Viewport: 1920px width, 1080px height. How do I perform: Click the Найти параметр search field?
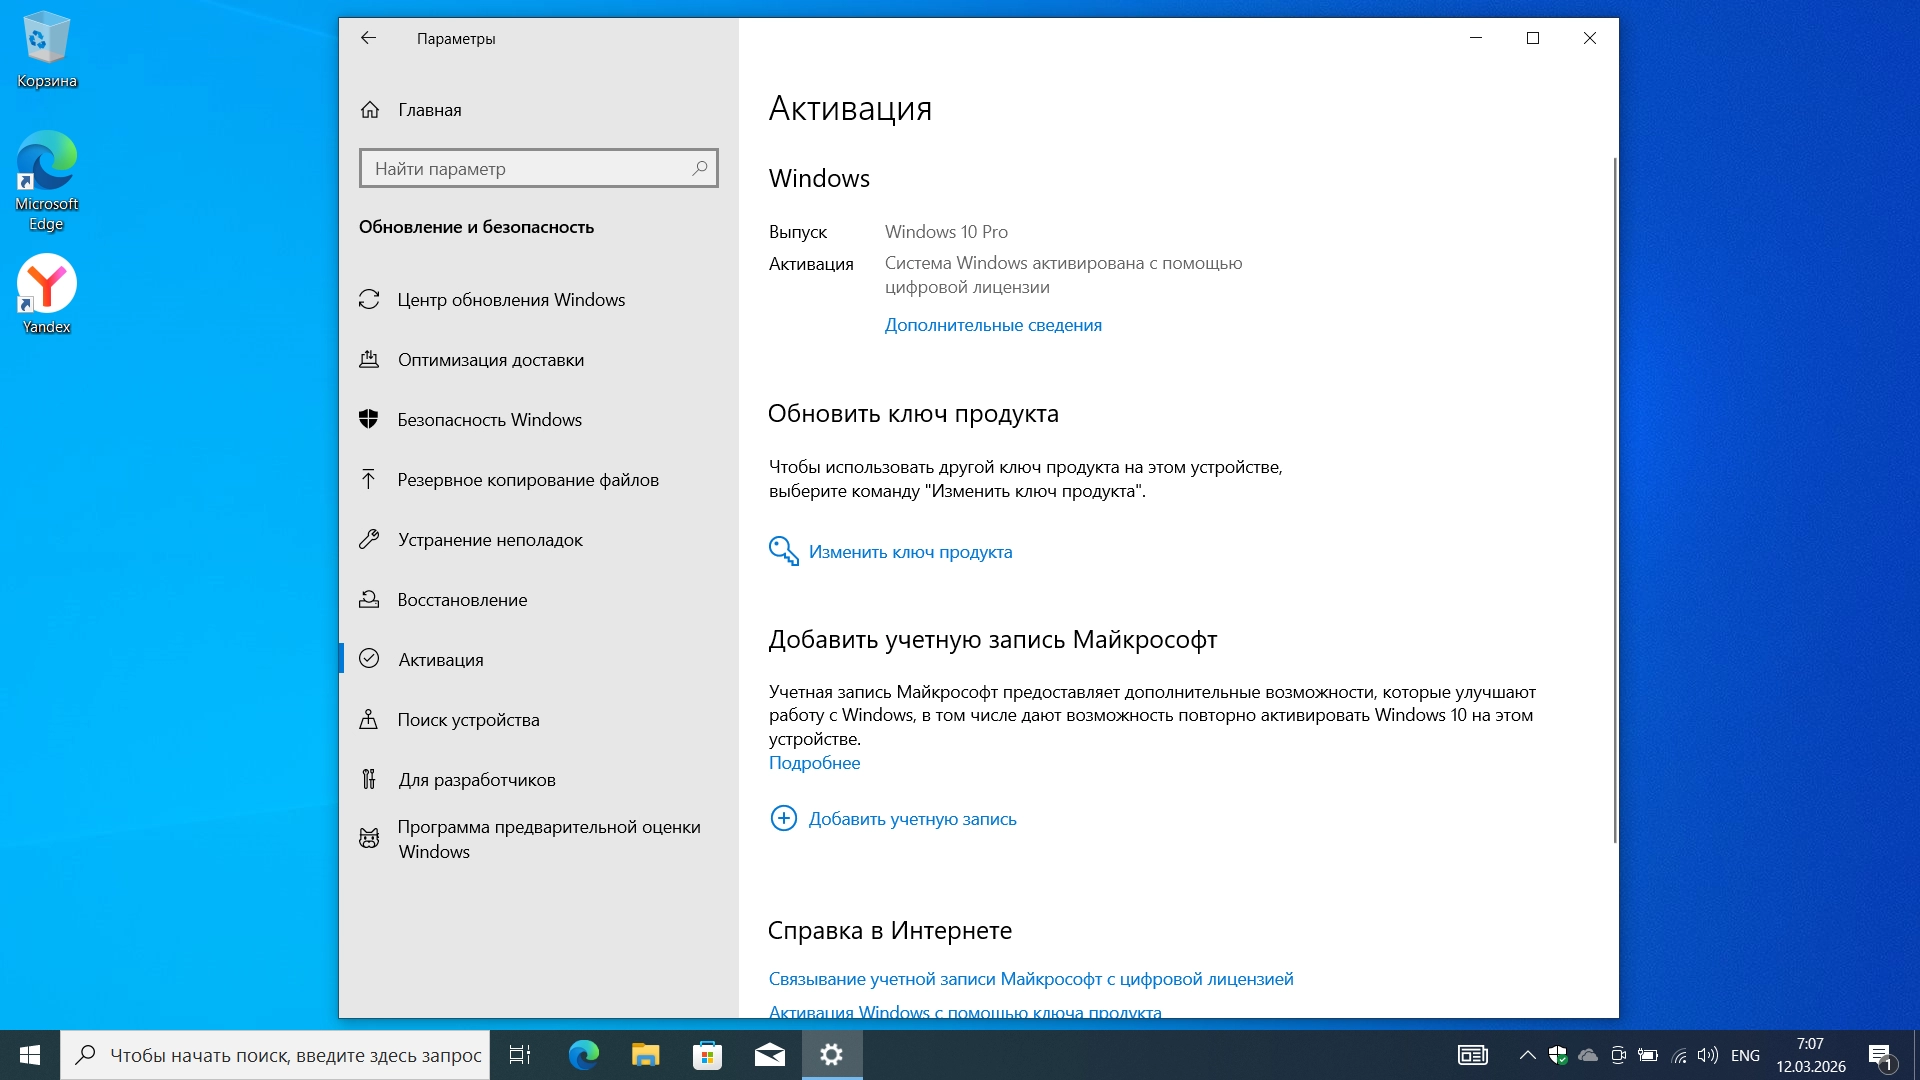(x=530, y=169)
